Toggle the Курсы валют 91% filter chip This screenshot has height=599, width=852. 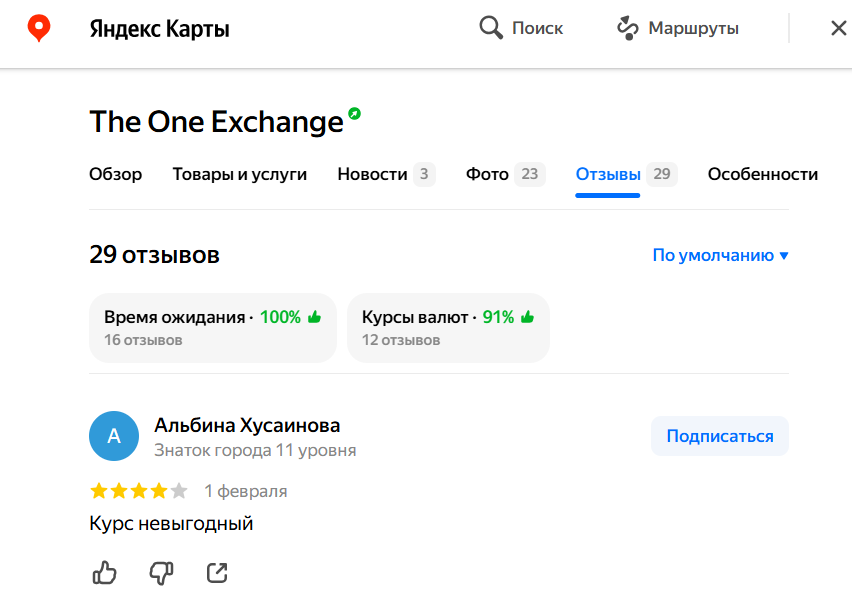coord(448,328)
